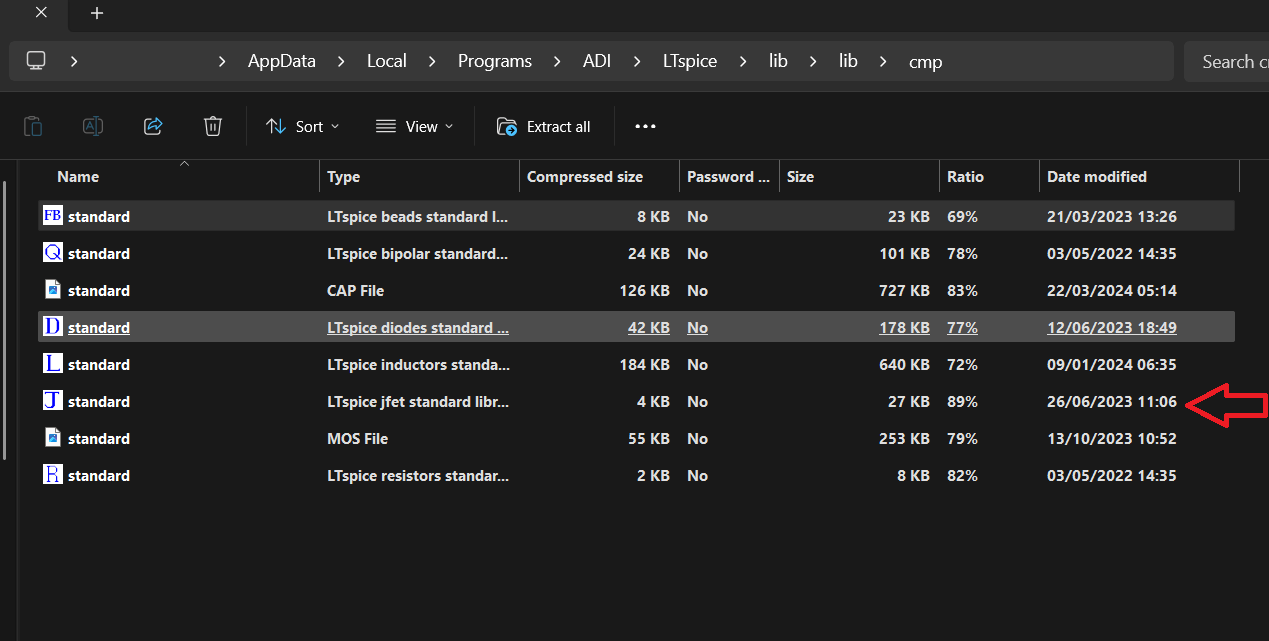Sort by Date modified column header
Screen dimensions: 1269x641
[x=1097, y=176]
